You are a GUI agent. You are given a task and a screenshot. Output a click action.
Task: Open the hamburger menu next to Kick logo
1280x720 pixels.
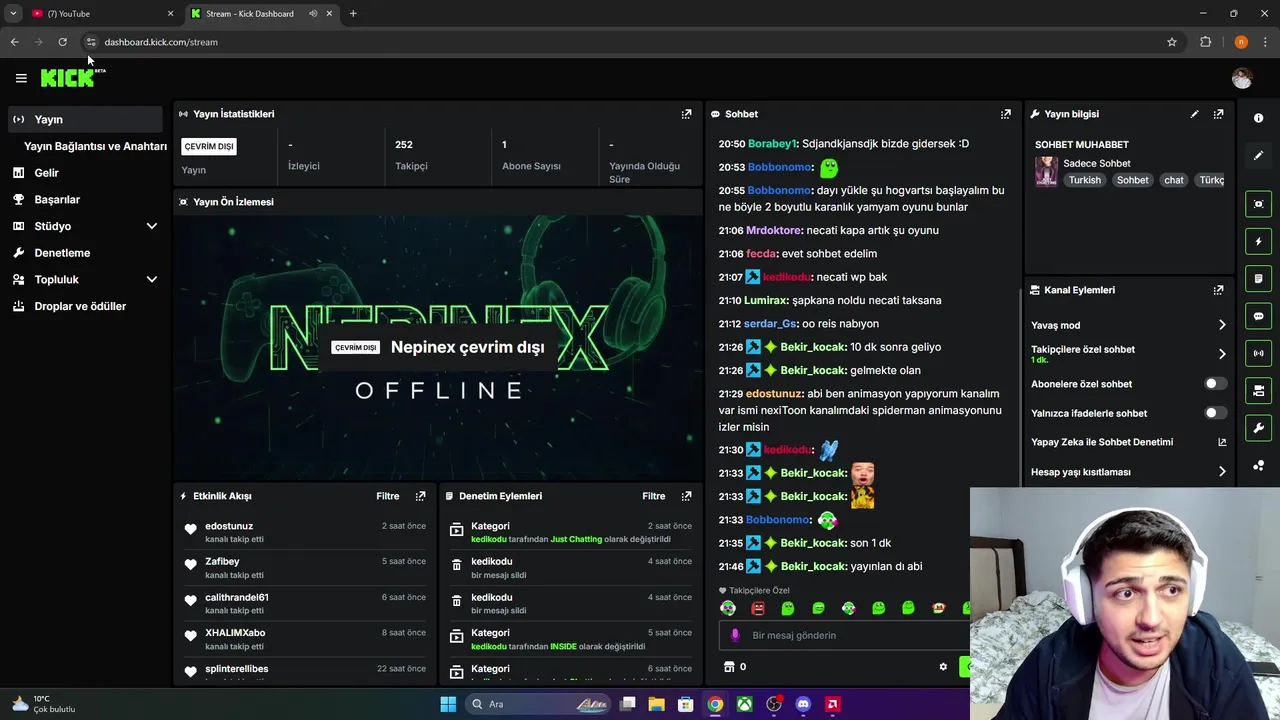[21, 78]
